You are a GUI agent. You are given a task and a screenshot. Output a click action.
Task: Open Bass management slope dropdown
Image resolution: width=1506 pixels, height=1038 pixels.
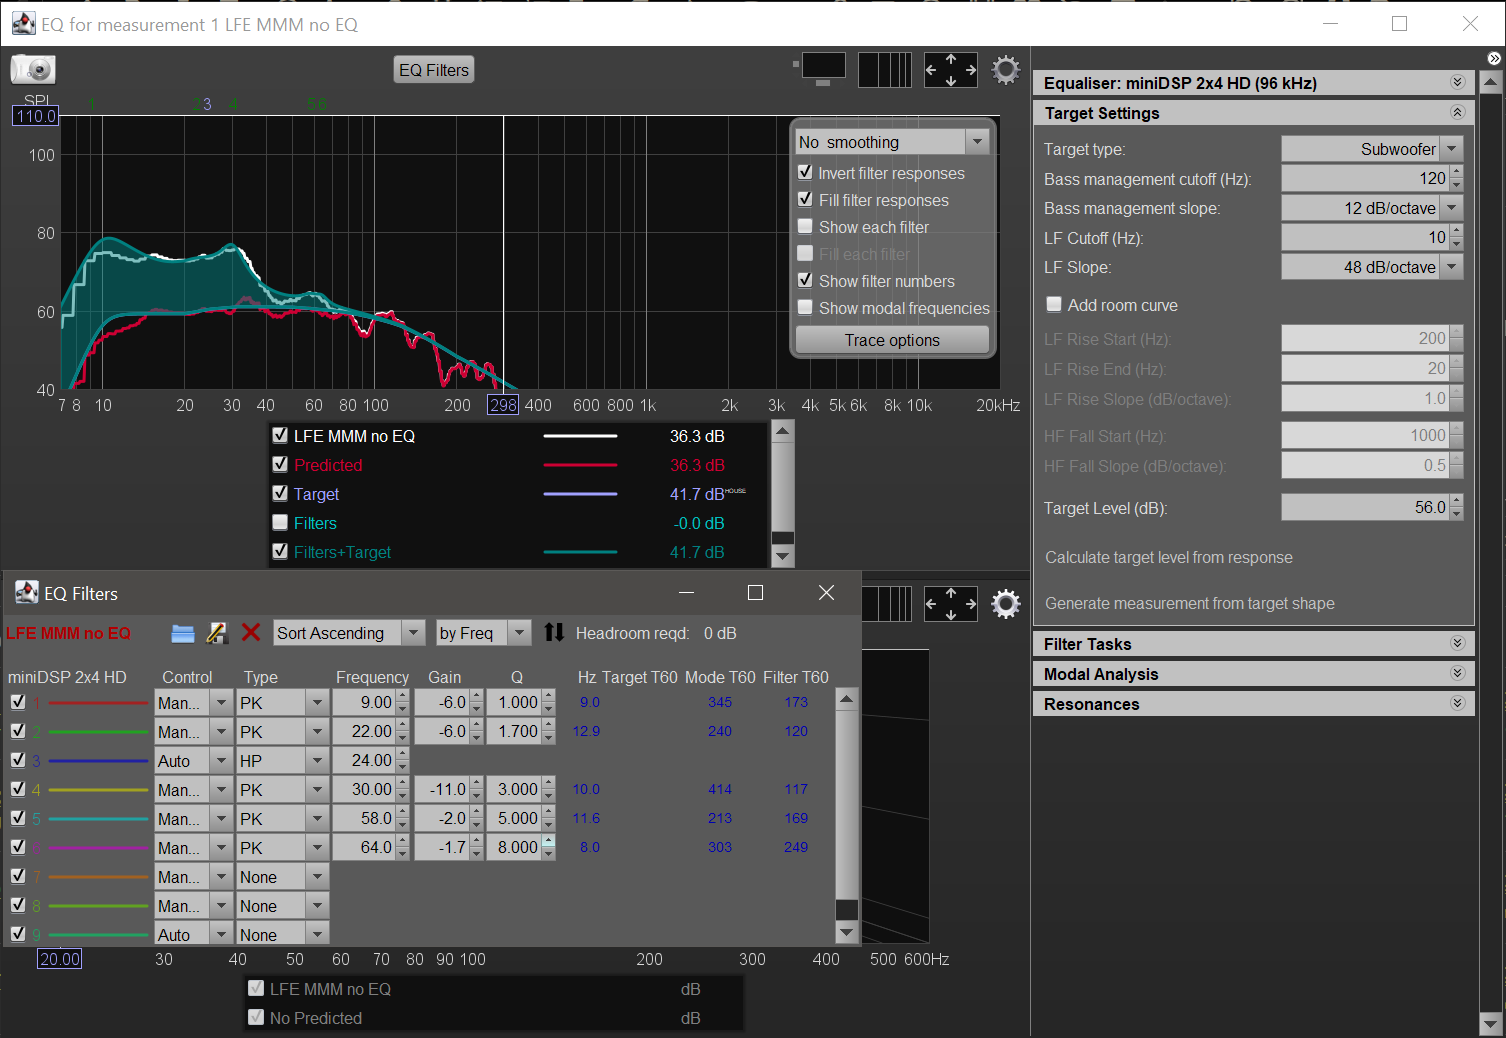1451,208
